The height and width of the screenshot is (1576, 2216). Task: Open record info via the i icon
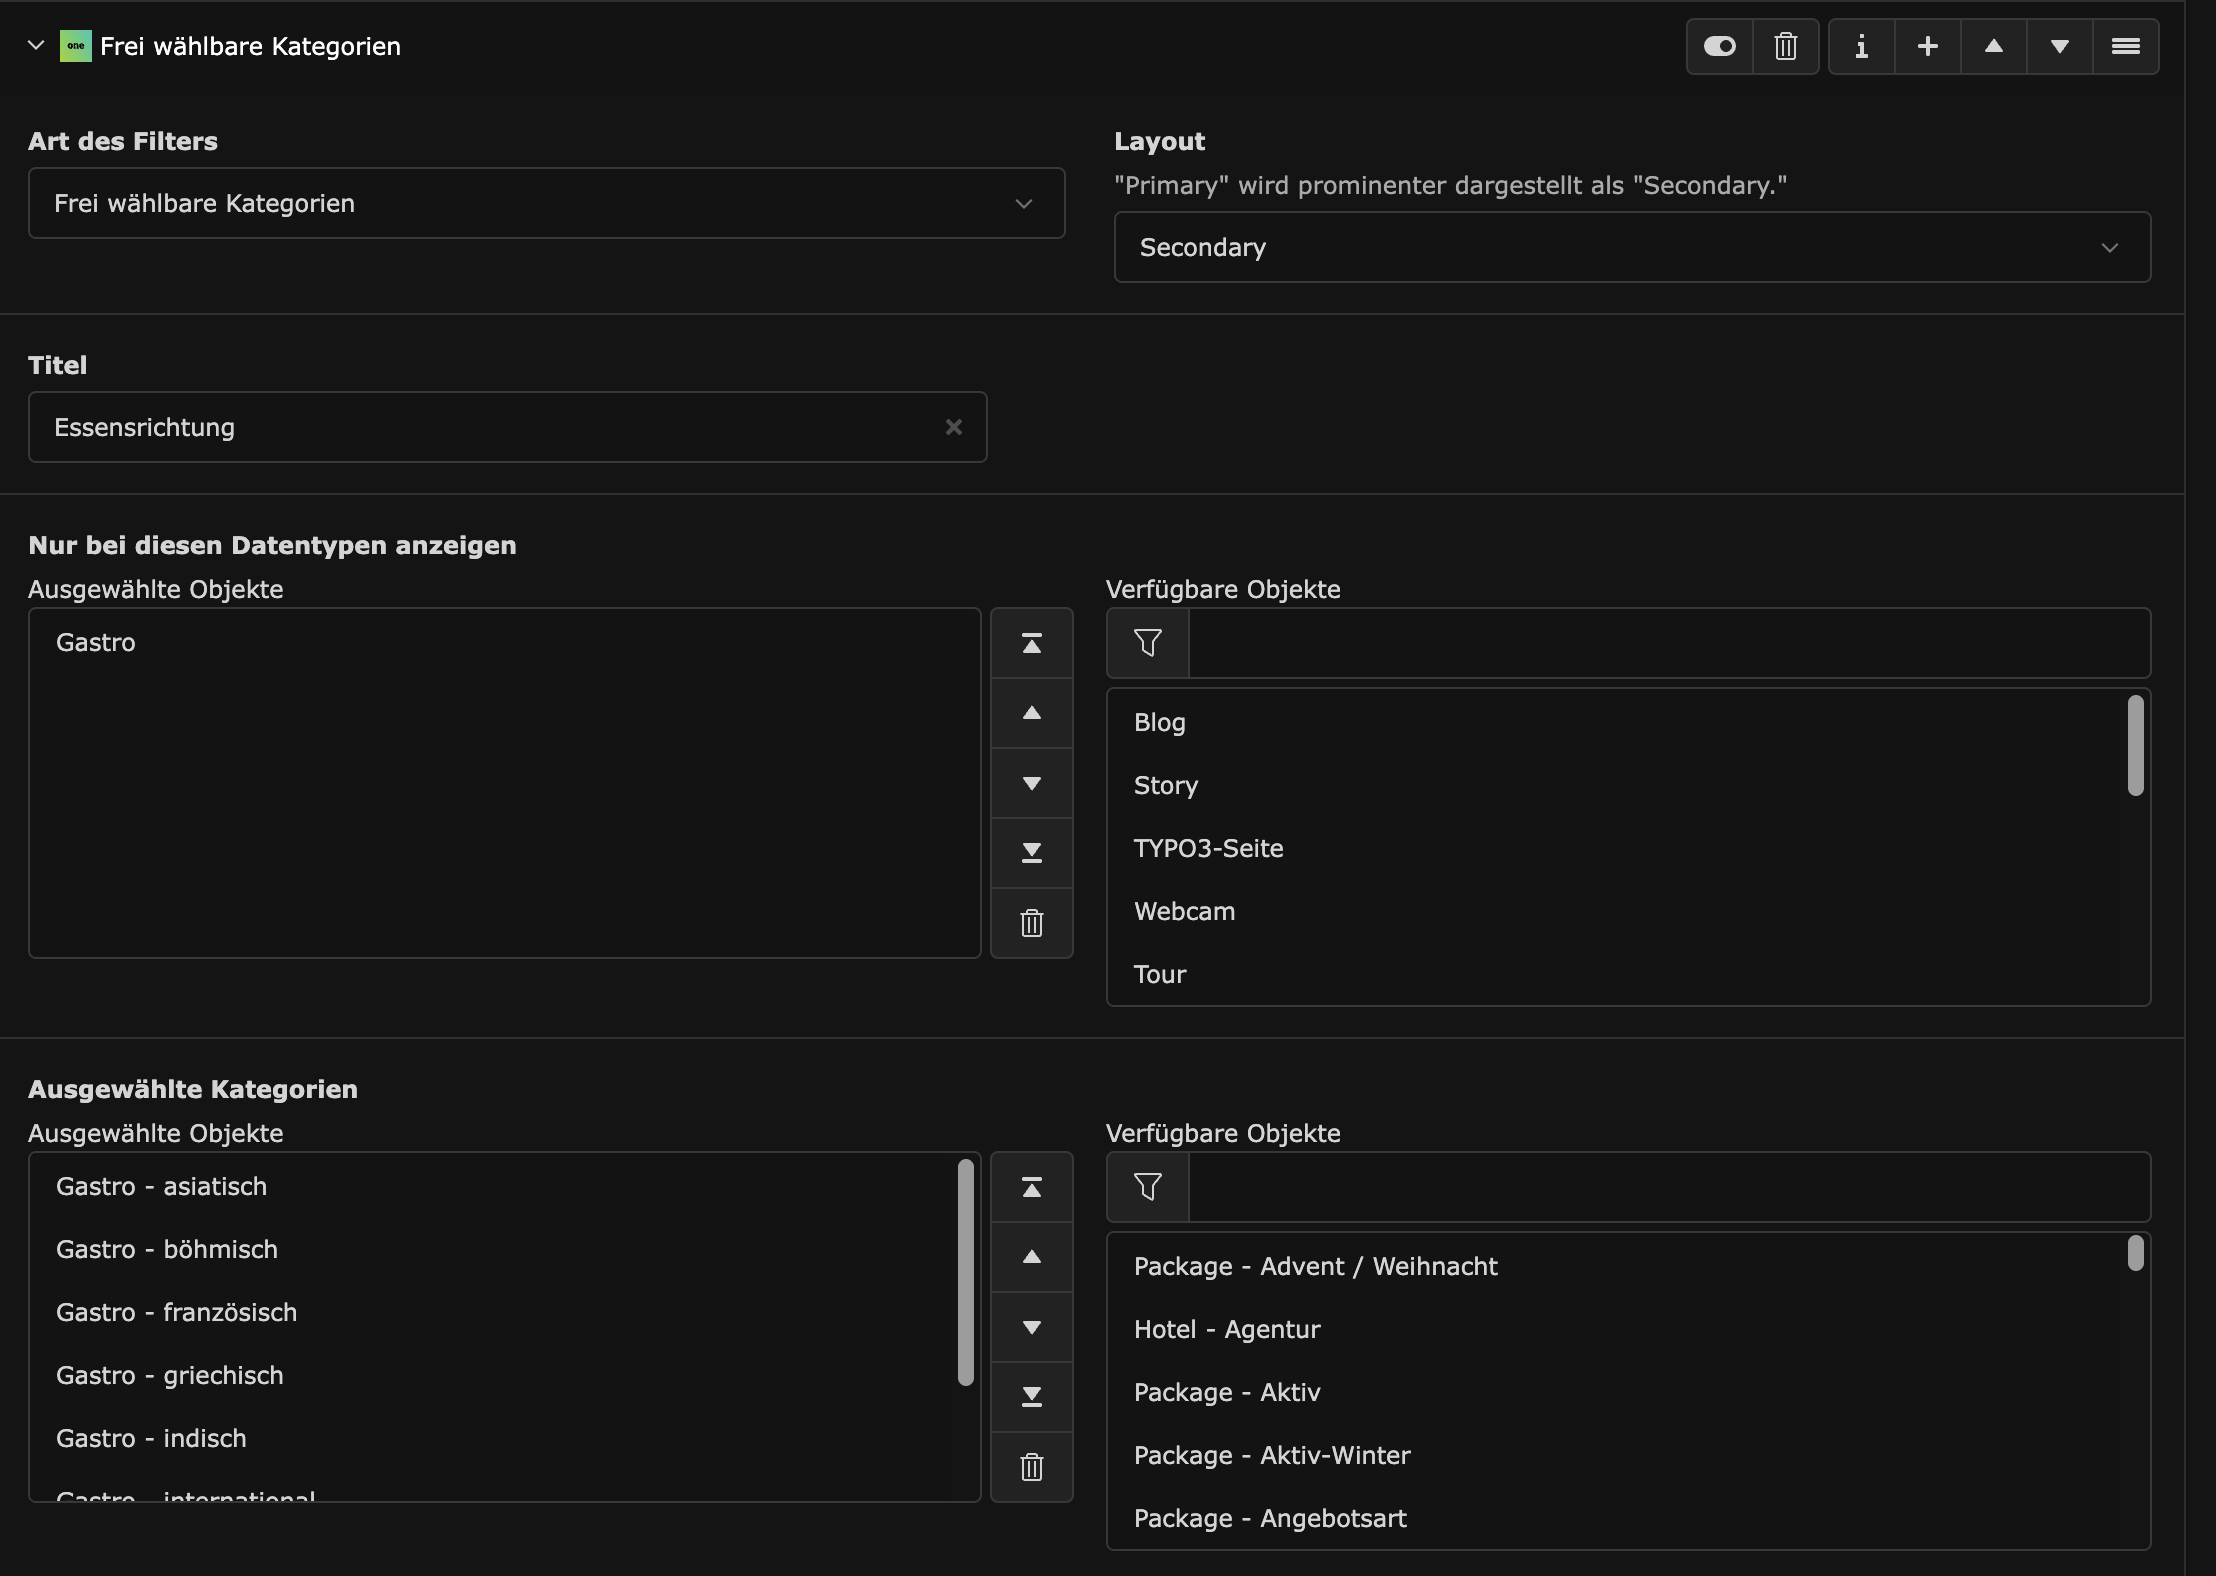(1862, 46)
